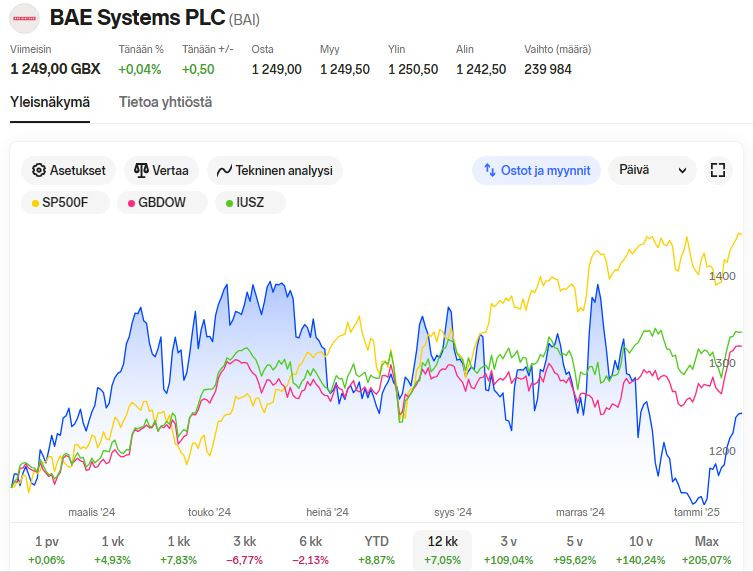Click the tammi '25 date label
Image resolution: width=753 pixels, height=572 pixels.
[x=697, y=512]
